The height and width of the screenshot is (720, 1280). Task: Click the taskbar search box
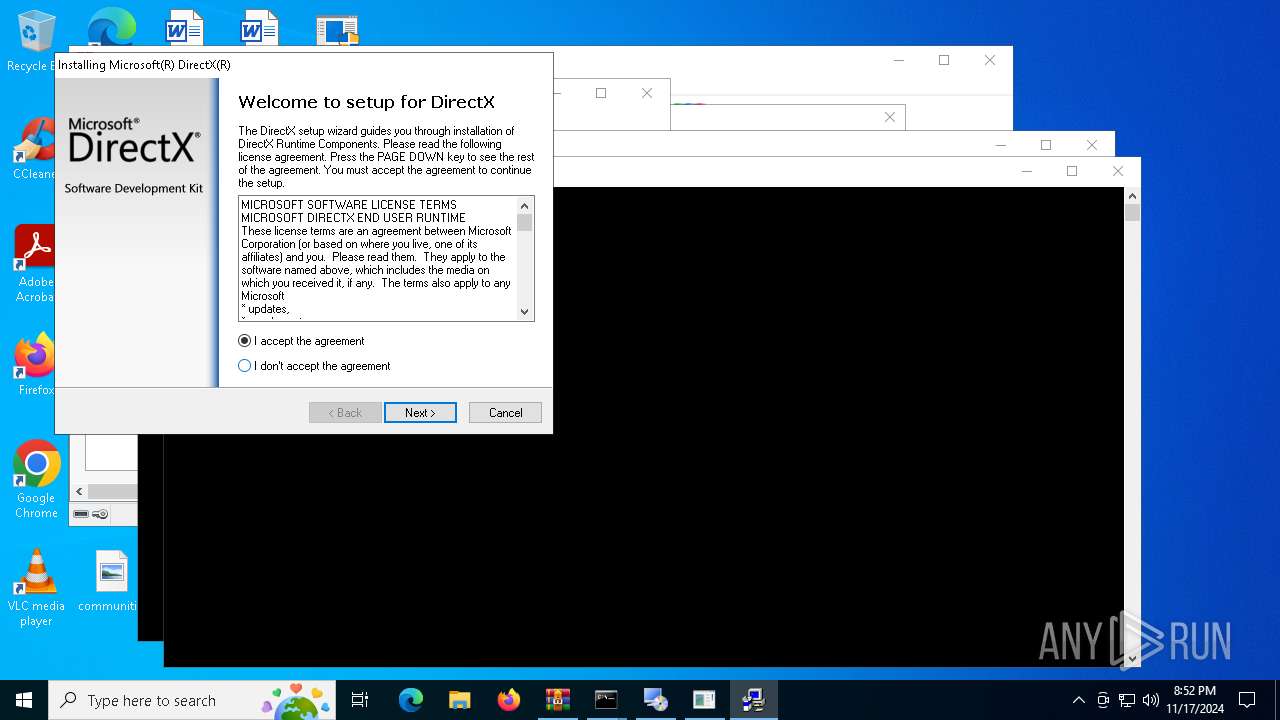192,700
